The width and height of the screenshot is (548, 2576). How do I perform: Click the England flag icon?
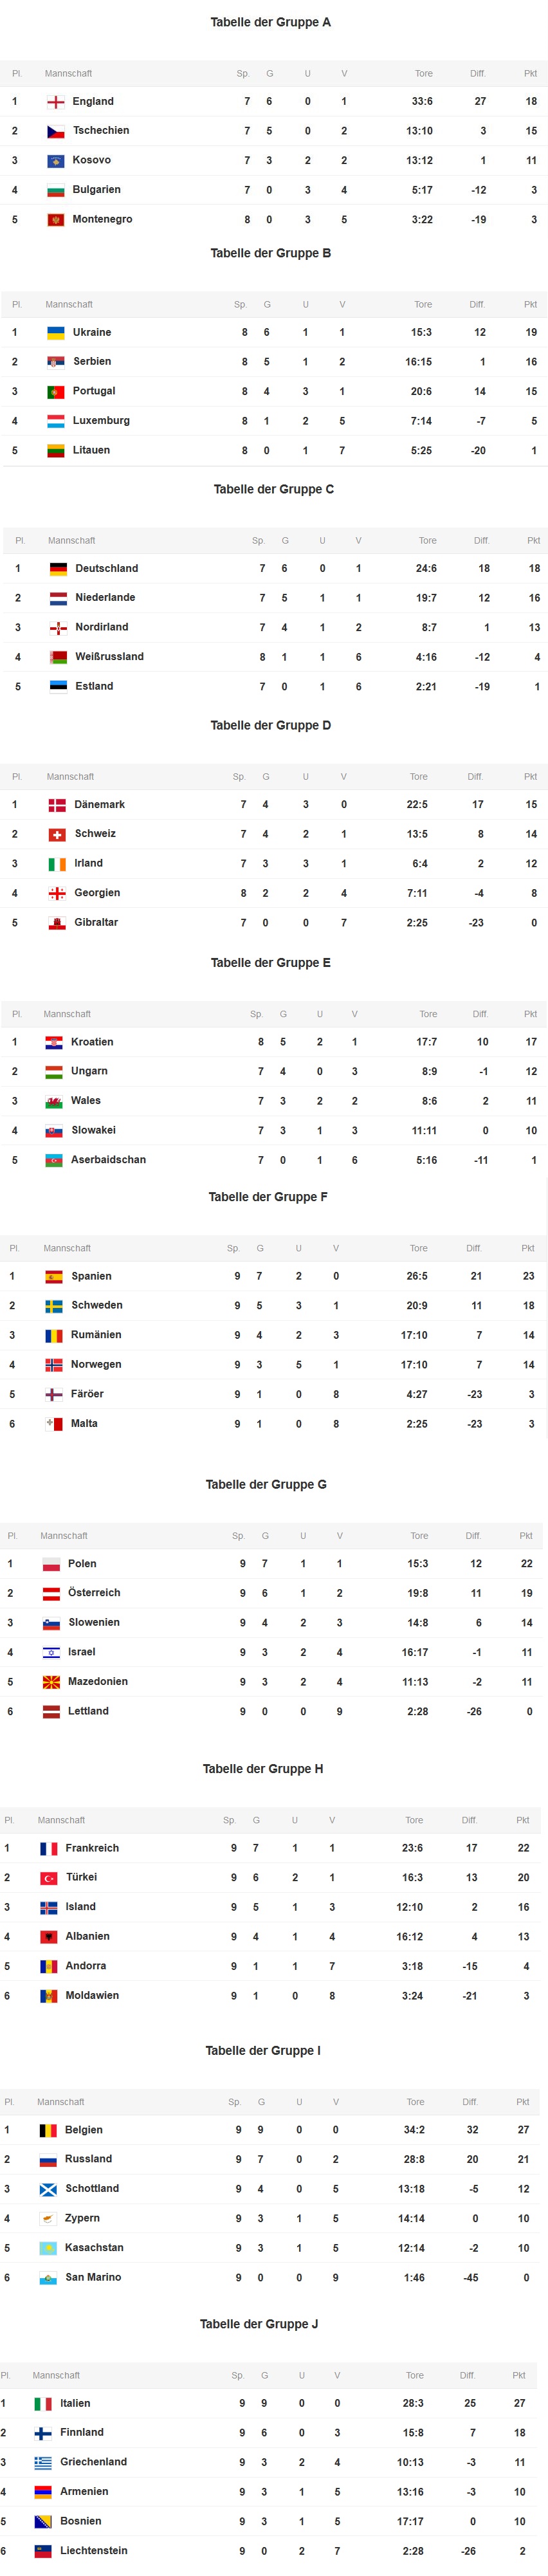point(56,102)
